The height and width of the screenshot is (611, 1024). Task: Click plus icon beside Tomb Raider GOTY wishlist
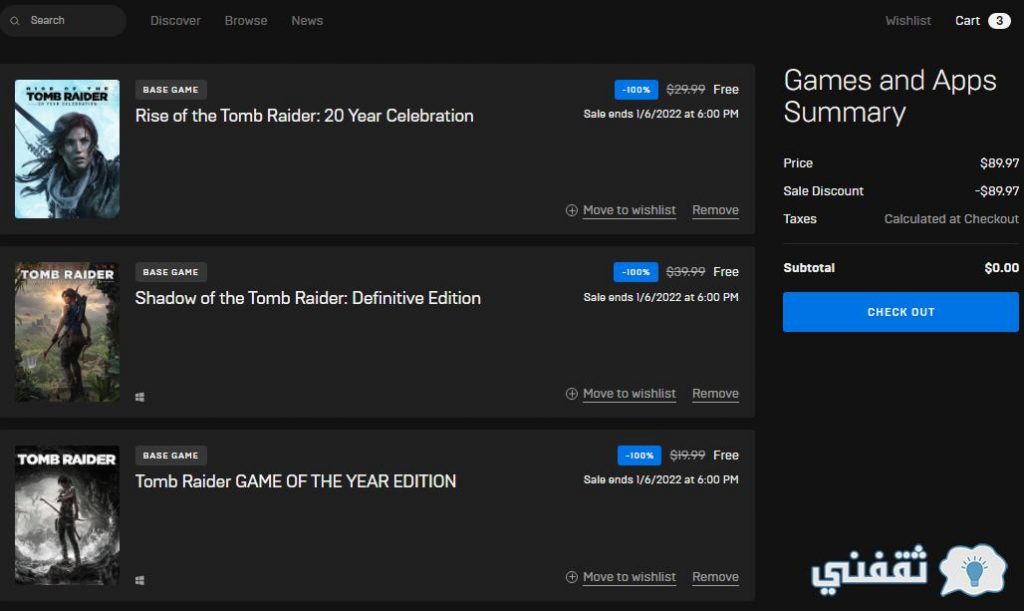point(571,577)
